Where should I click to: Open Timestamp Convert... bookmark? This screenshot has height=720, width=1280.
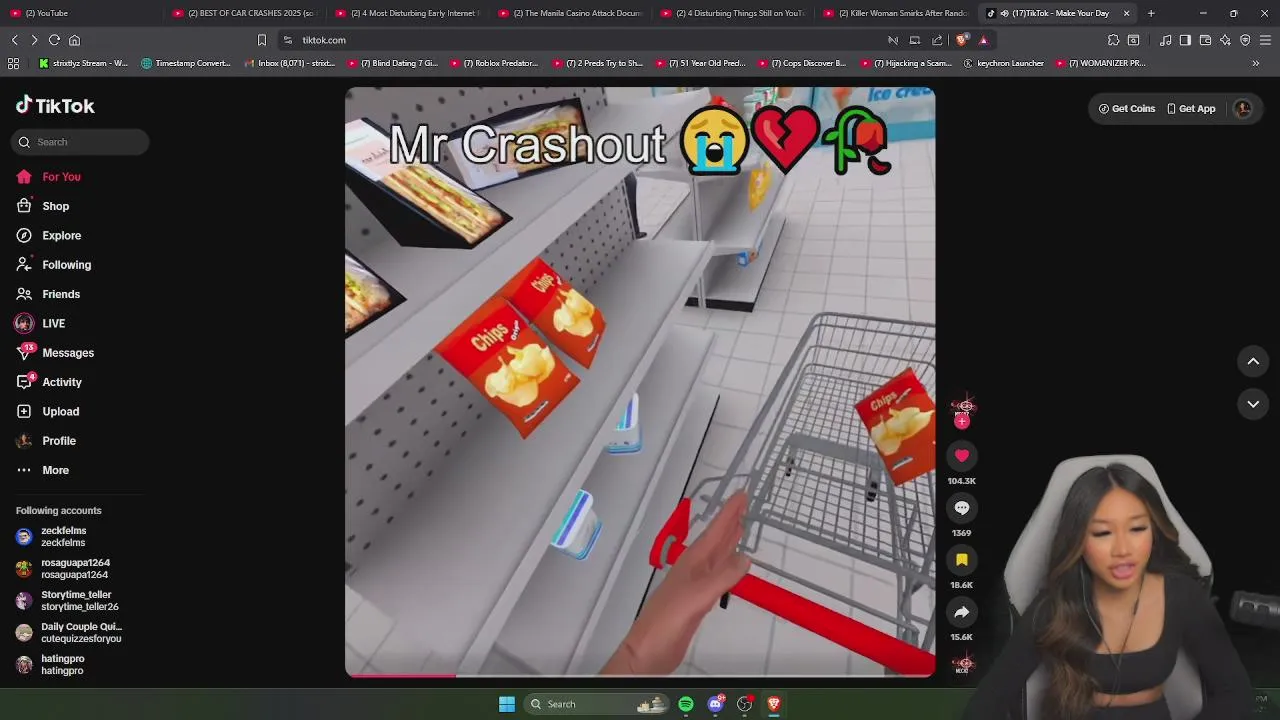186,63
